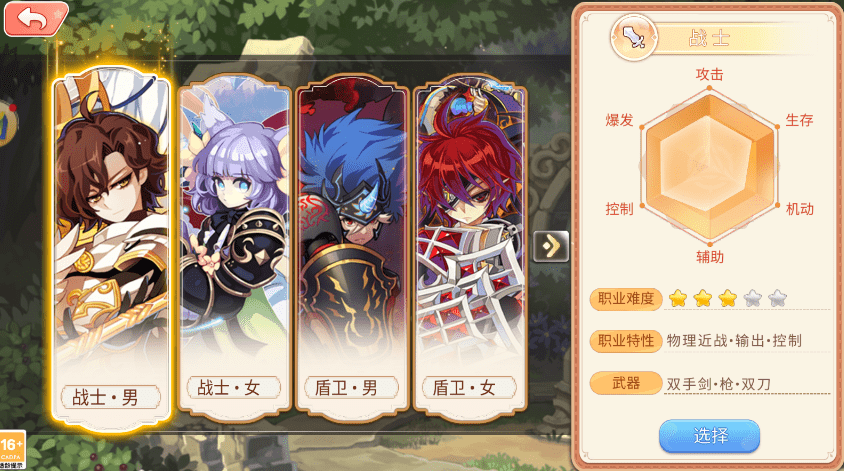Click the sword class icon beside 战士
This screenshot has height=471, width=844.
click(x=634, y=38)
